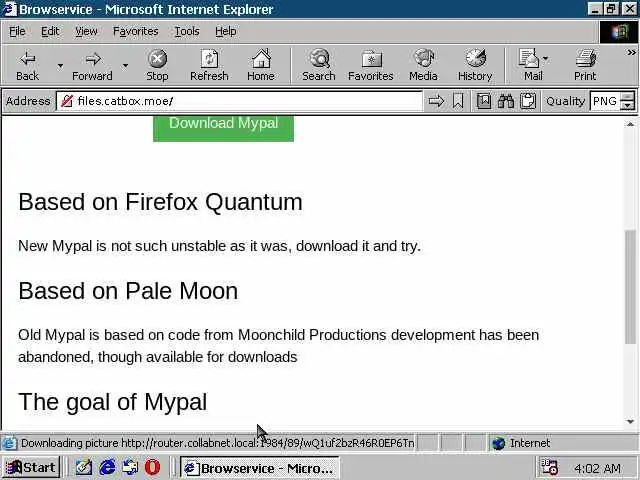
Task: Open the View menu
Action: coord(86,31)
